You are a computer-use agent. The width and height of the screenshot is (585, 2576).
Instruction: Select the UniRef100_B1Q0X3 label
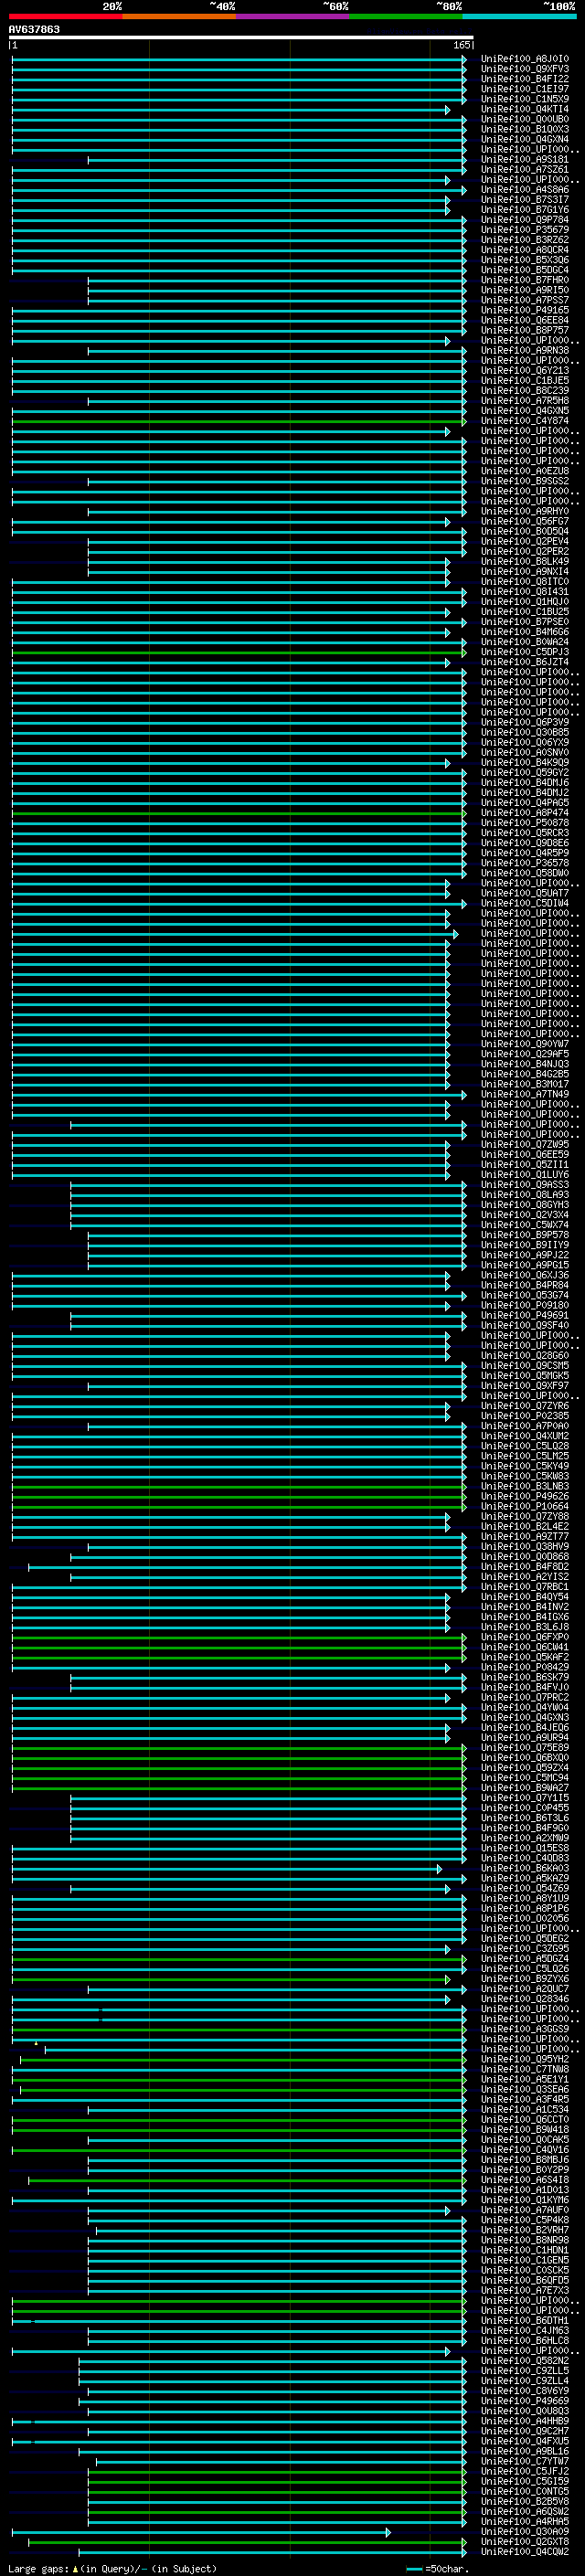pos(524,129)
